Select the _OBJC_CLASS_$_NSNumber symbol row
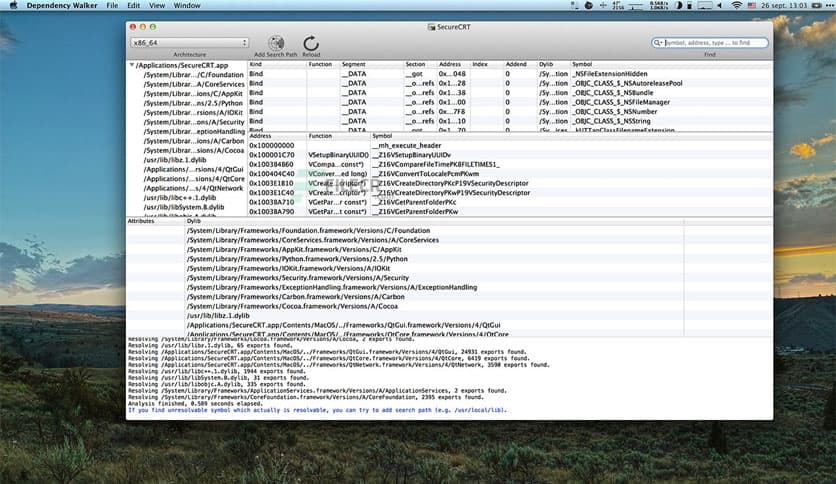The image size is (836, 484). [x=510, y=112]
